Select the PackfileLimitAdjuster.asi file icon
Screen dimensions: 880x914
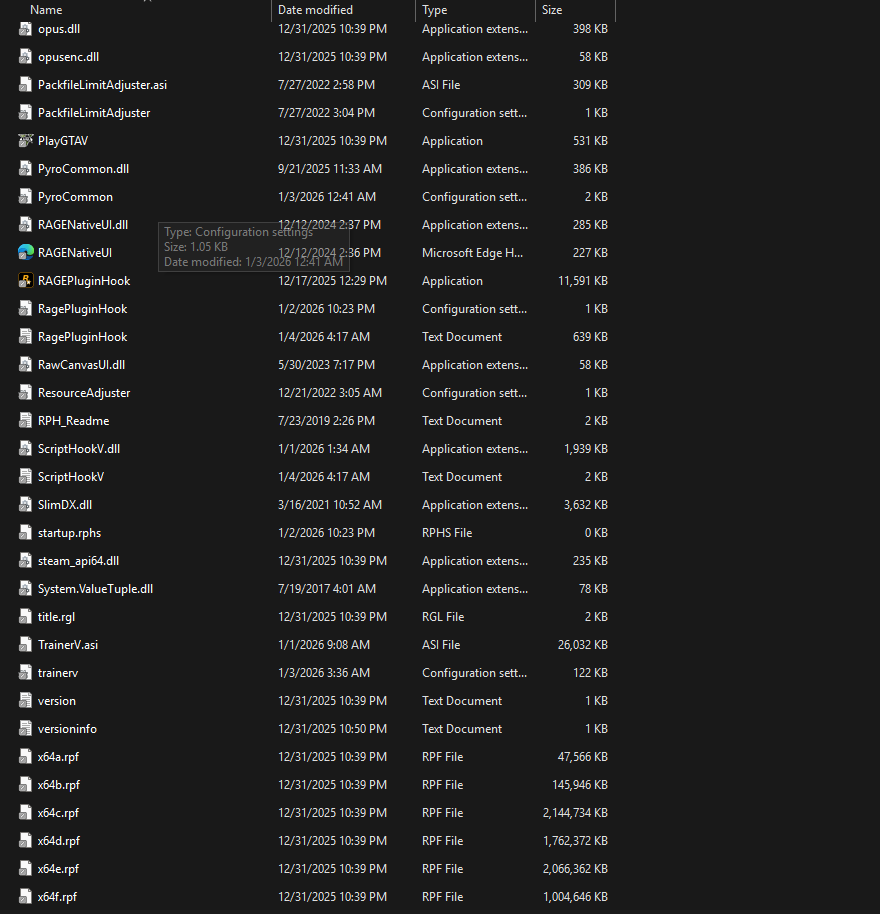(25, 85)
